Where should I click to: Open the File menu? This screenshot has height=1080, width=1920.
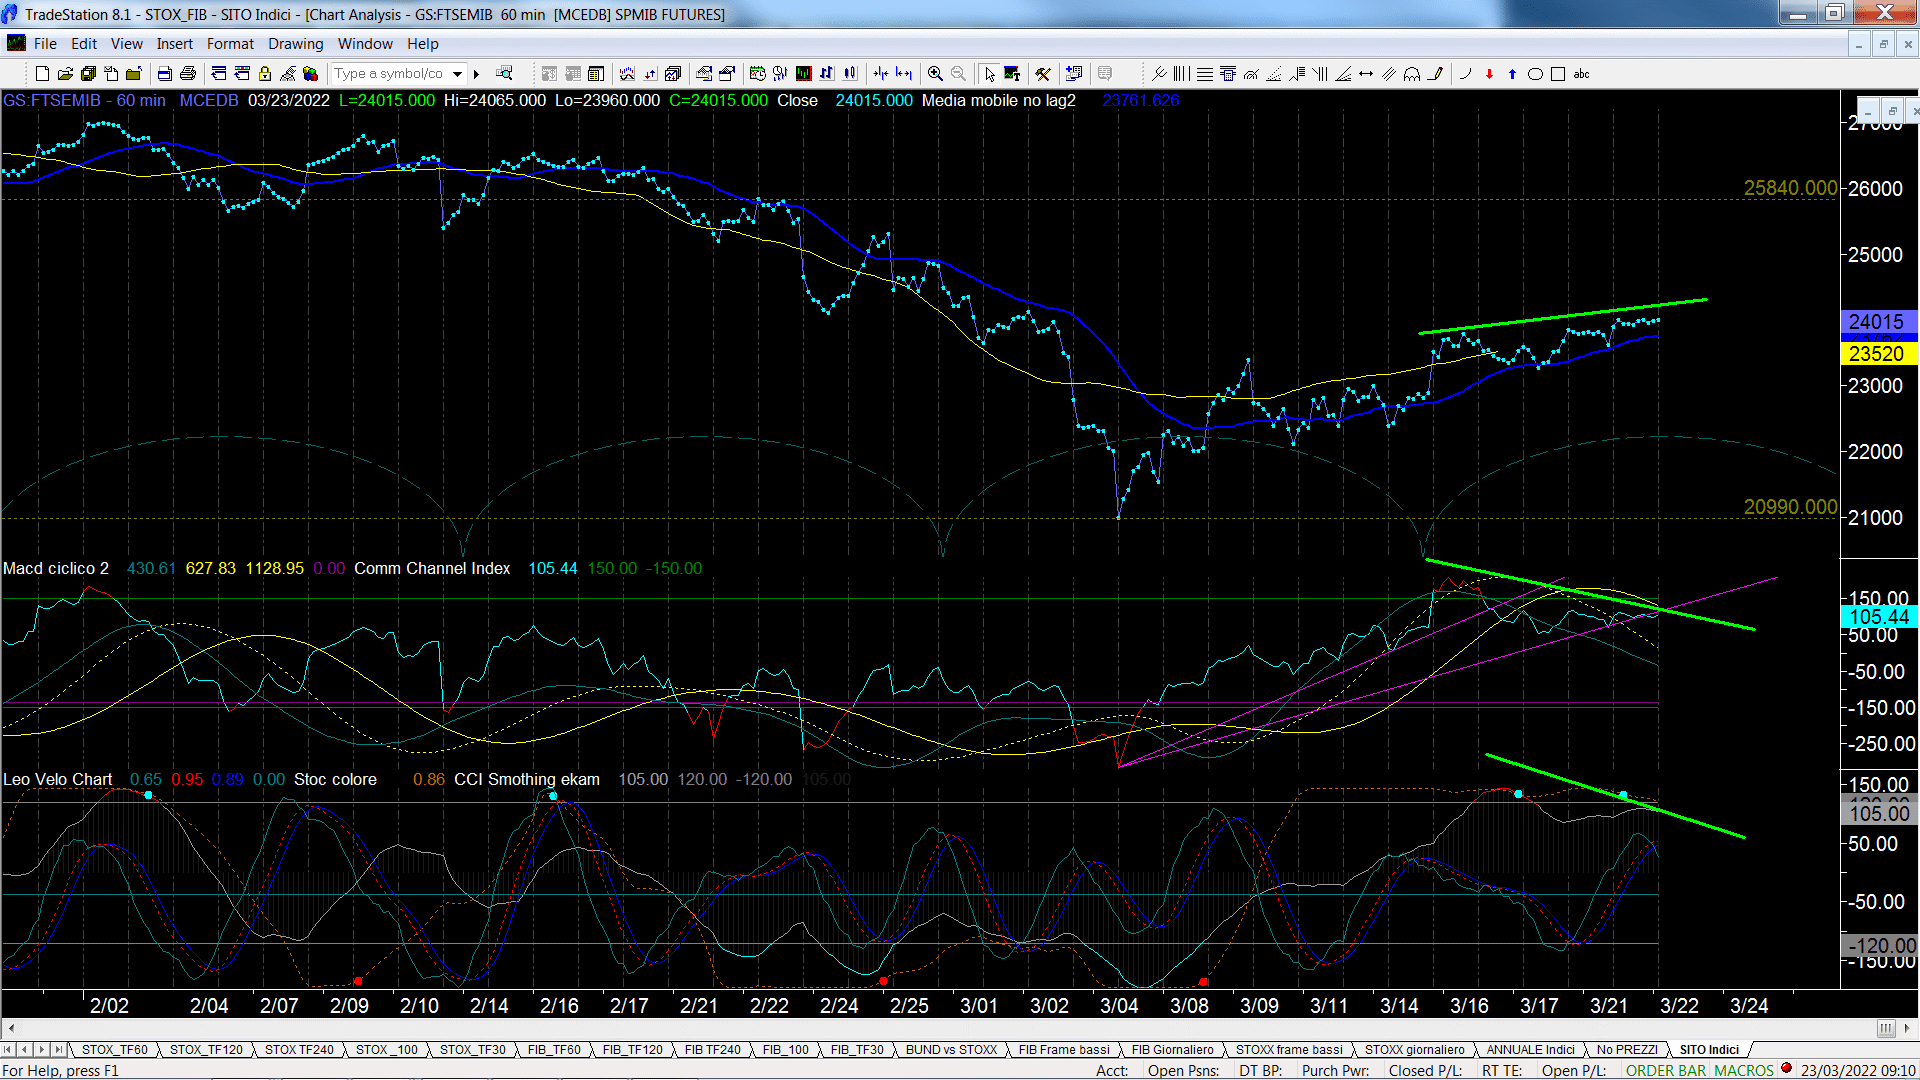point(45,44)
